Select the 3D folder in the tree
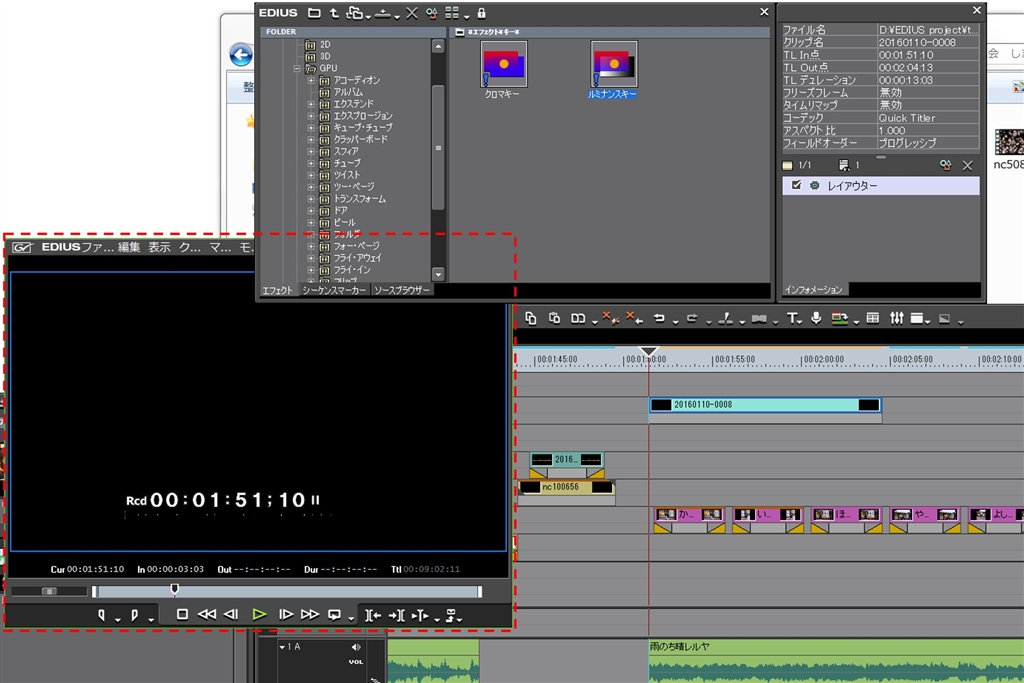The width and height of the screenshot is (1024, 683). (318, 56)
